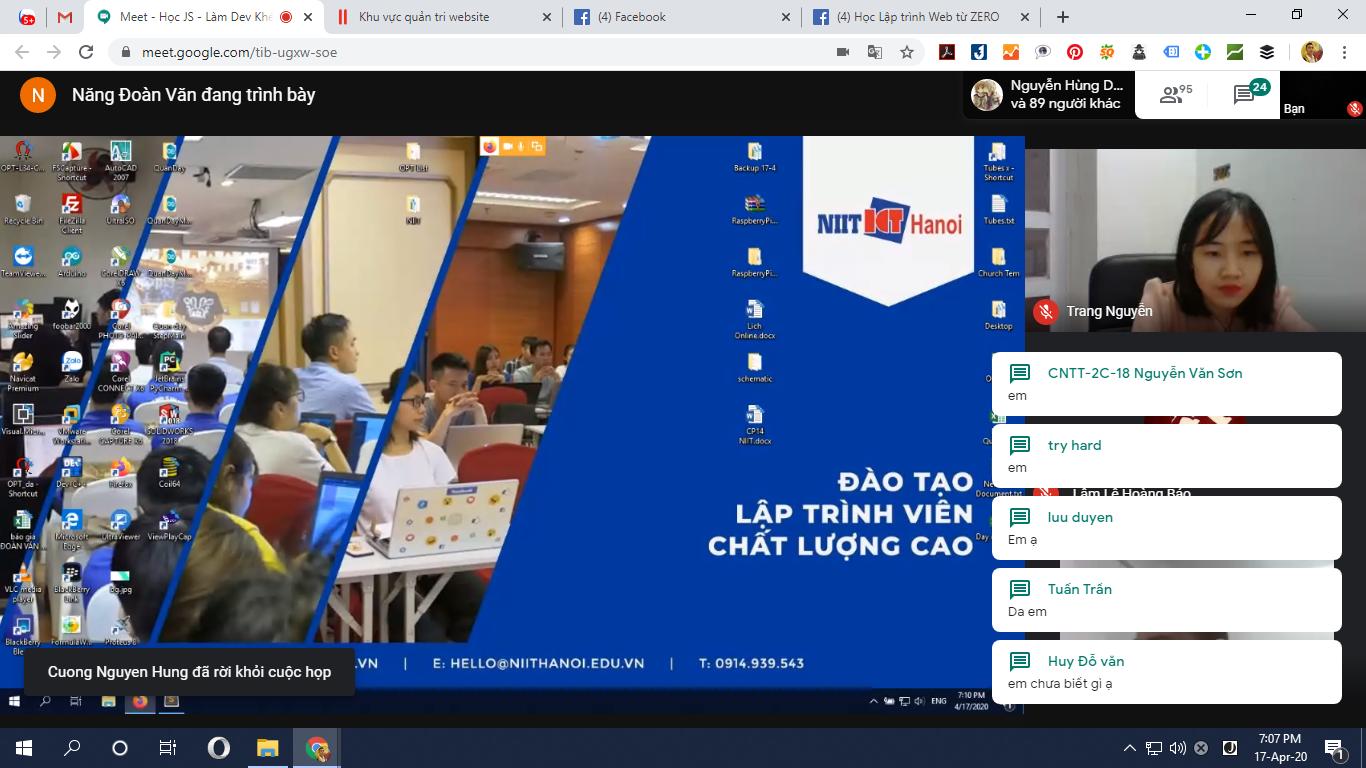
Task: Click the Google Translate icon in address bar
Action: [875, 52]
